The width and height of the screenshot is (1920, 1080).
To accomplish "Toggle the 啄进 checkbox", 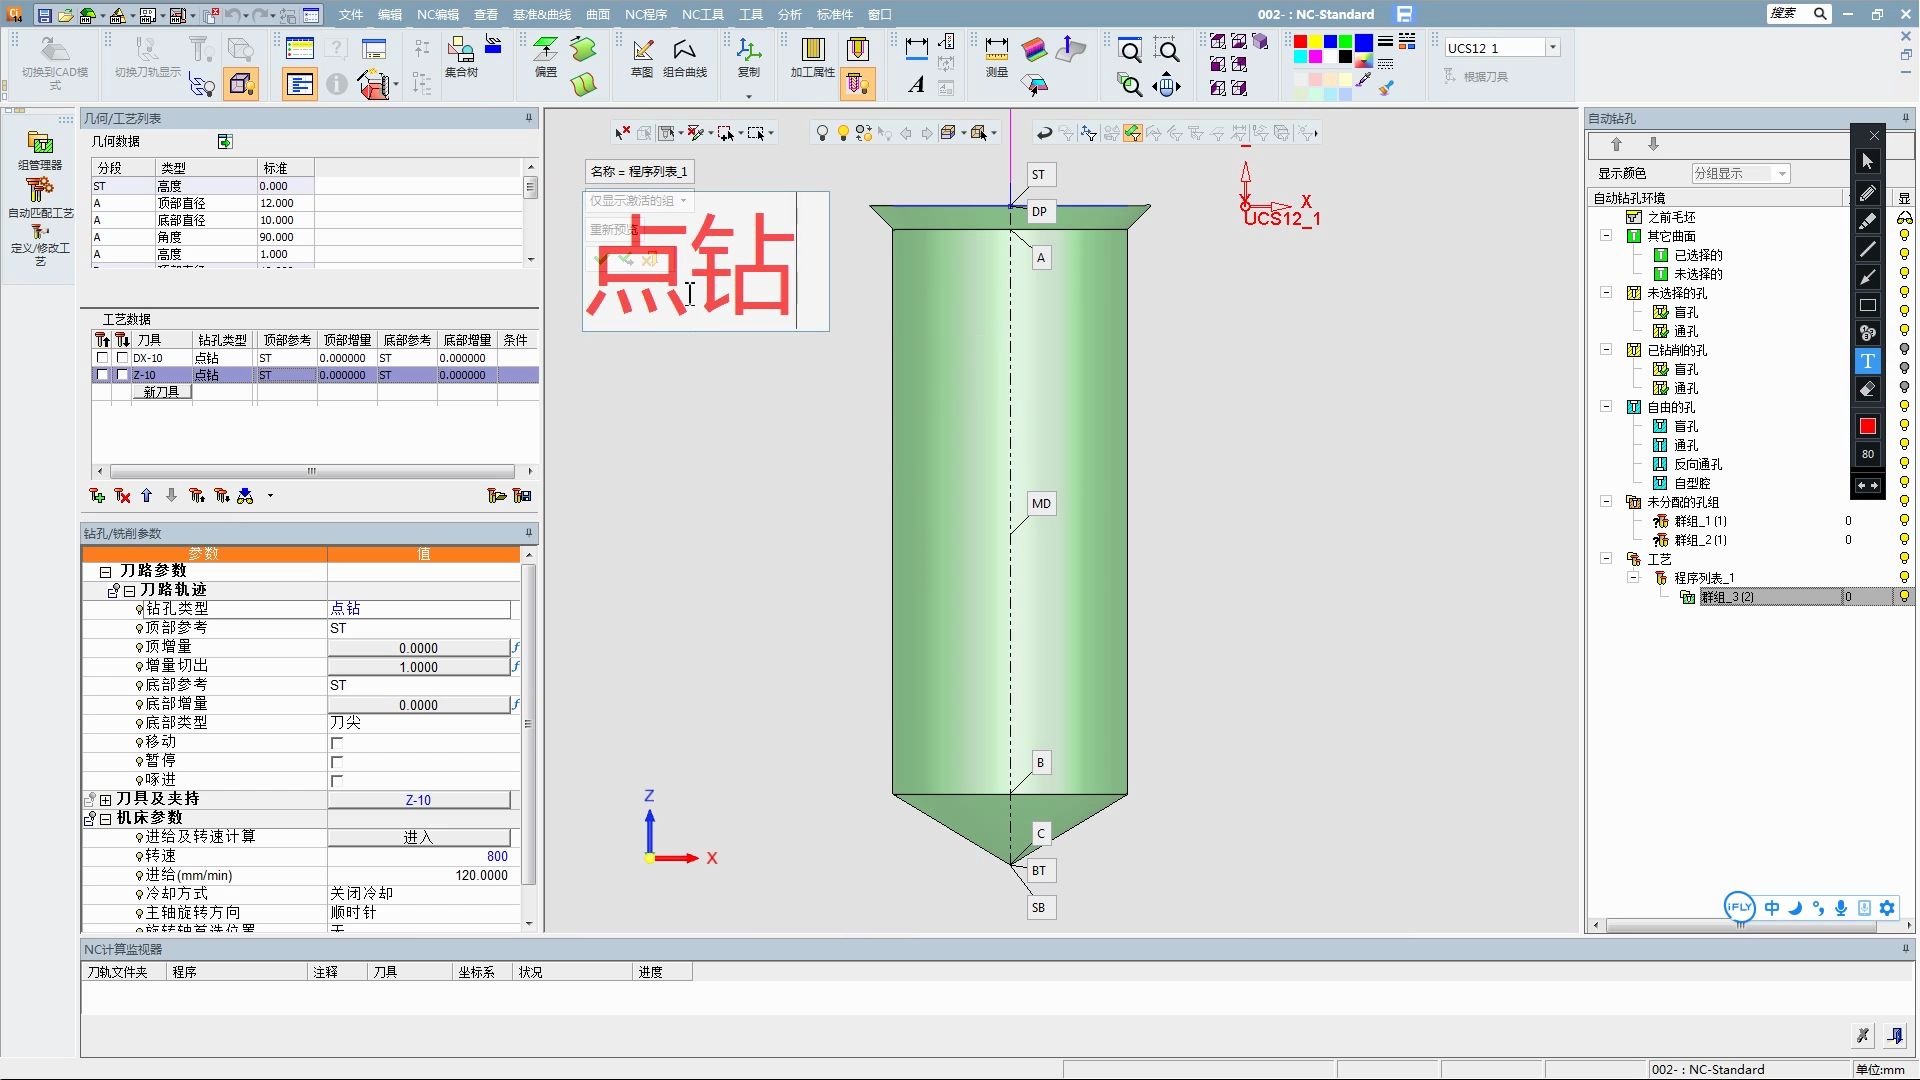I will (x=337, y=781).
